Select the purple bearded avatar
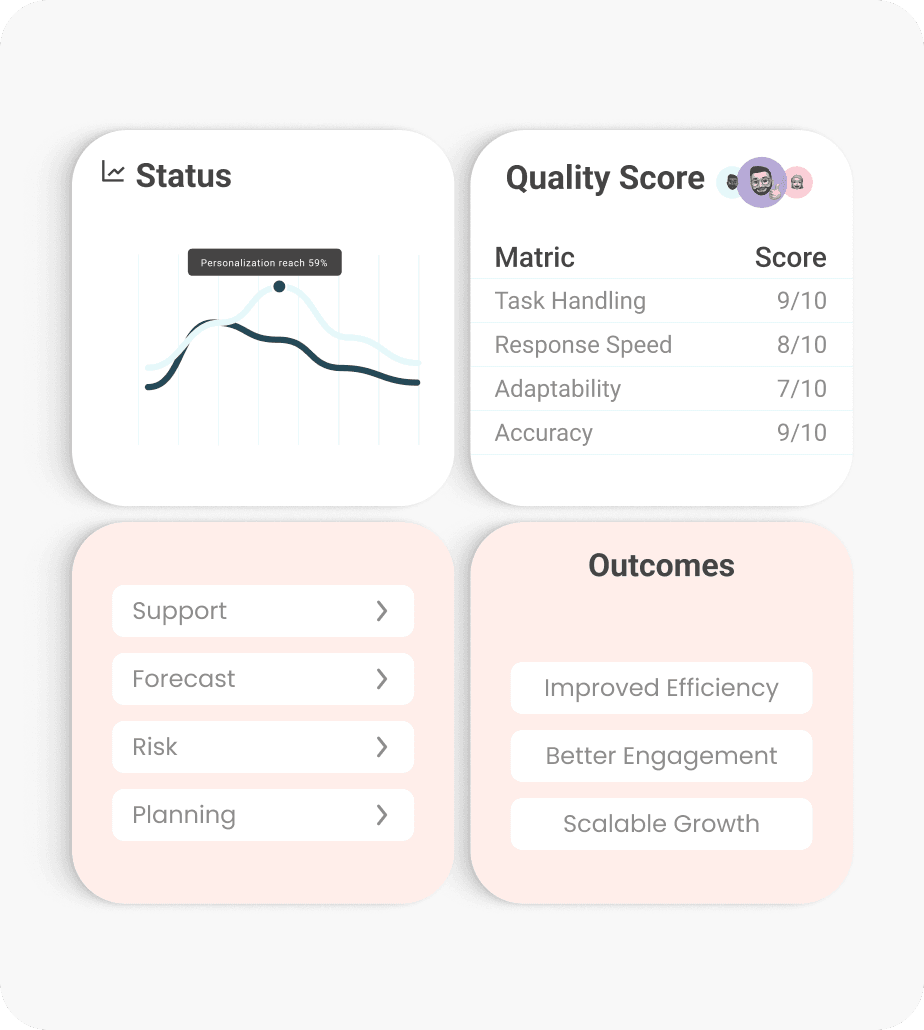This screenshot has height=1030, width=924. (x=761, y=183)
